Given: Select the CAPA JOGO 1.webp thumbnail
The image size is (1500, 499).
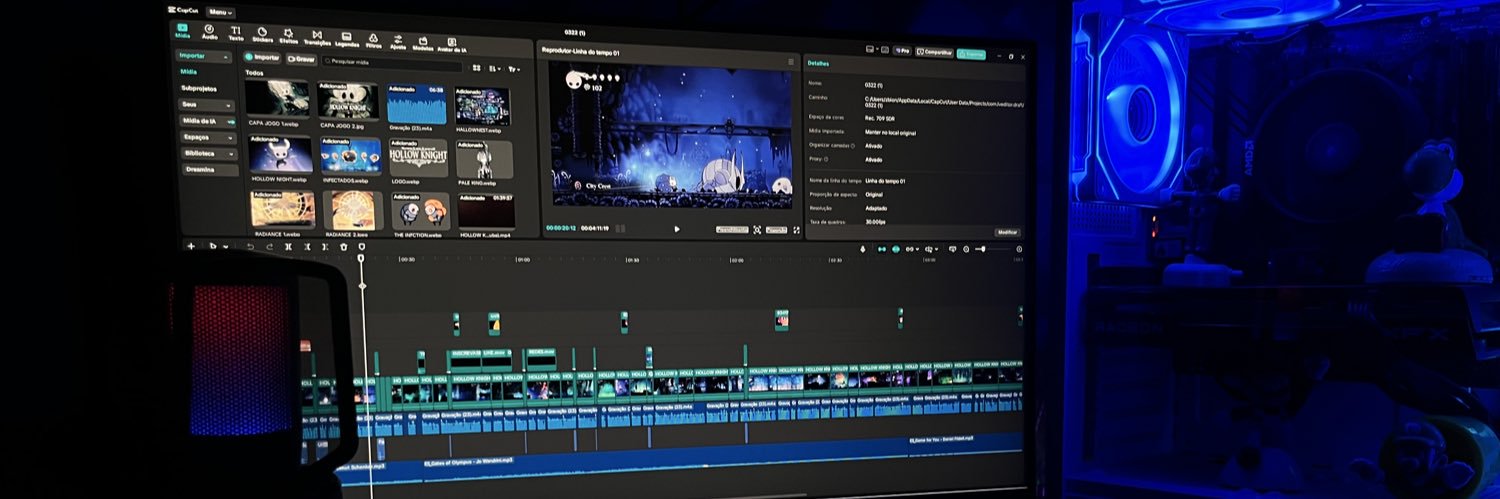Looking at the screenshot, I should tap(276, 98).
